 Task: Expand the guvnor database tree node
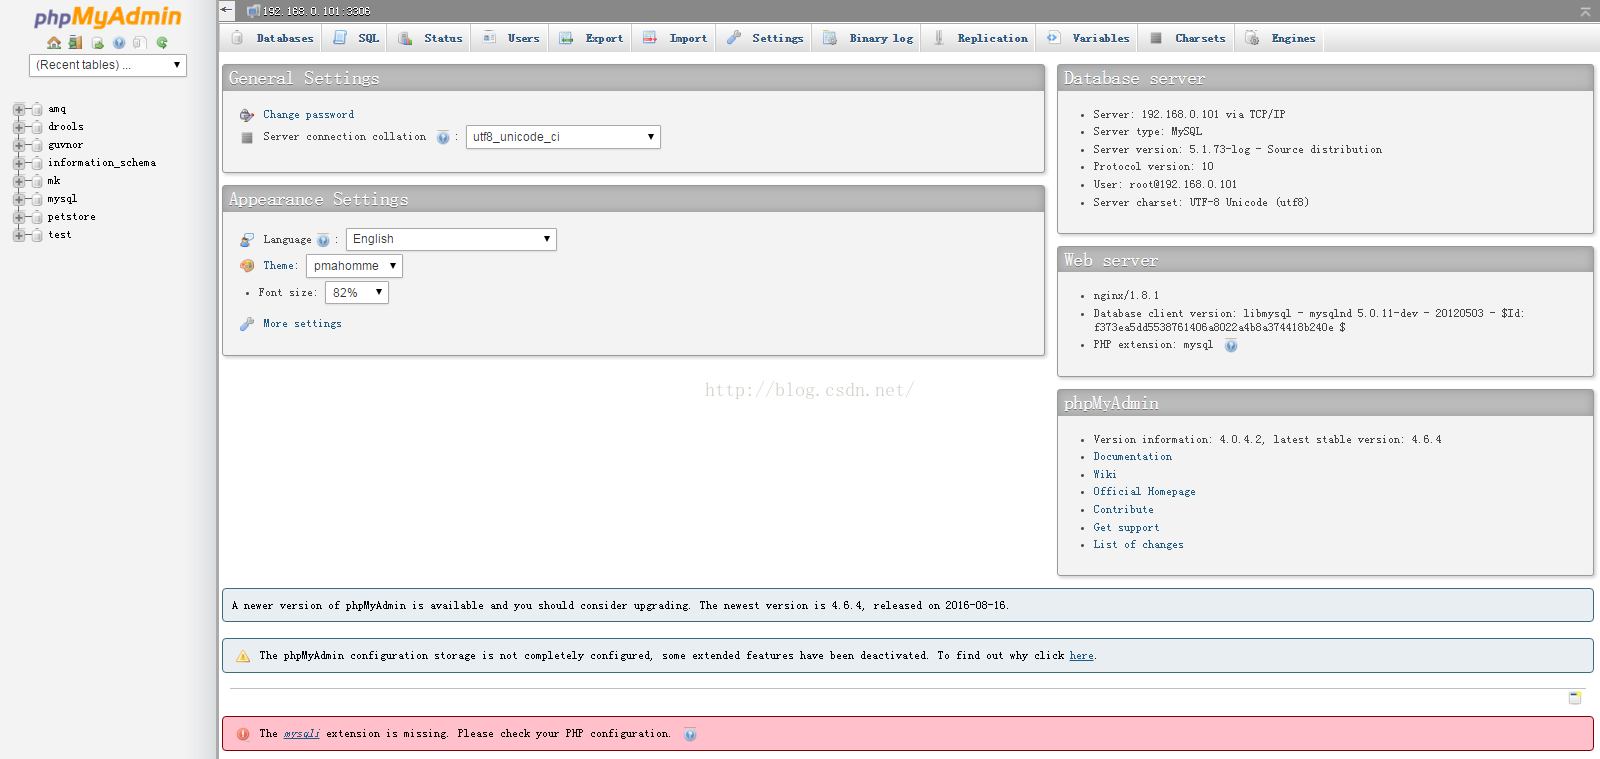pyautogui.click(x=18, y=145)
